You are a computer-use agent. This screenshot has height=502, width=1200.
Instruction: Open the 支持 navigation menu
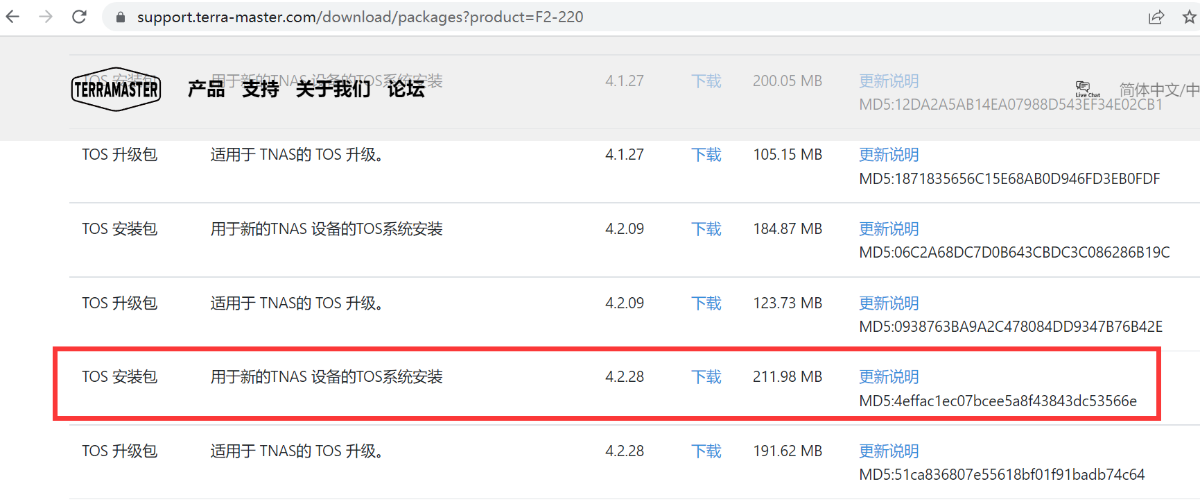pyautogui.click(x=260, y=89)
